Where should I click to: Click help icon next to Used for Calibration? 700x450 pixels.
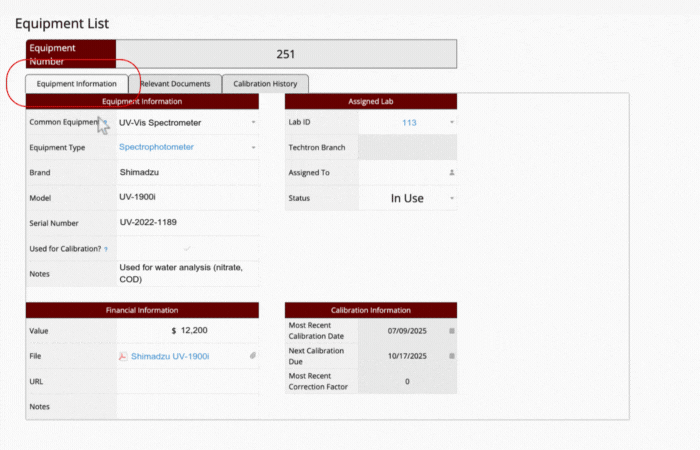[107, 248]
